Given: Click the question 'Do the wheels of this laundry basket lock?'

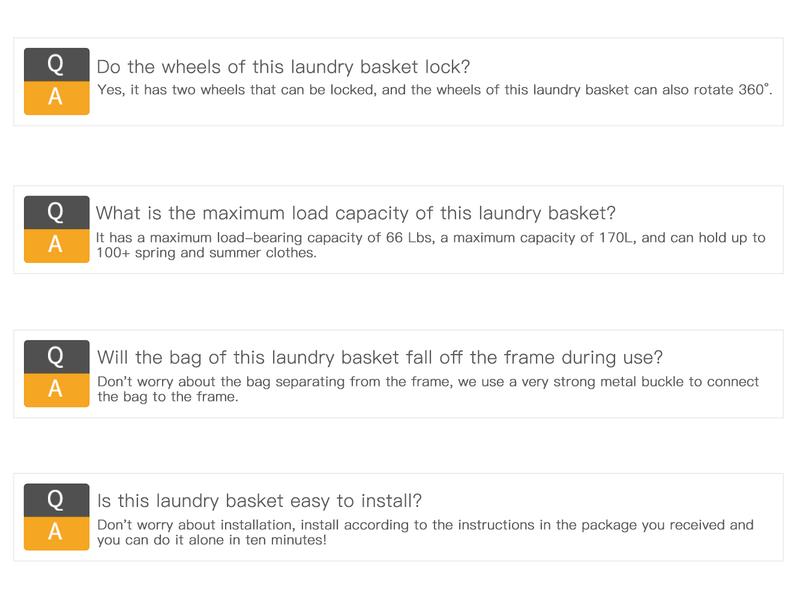Looking at the screenshot, I should point(283,67).
